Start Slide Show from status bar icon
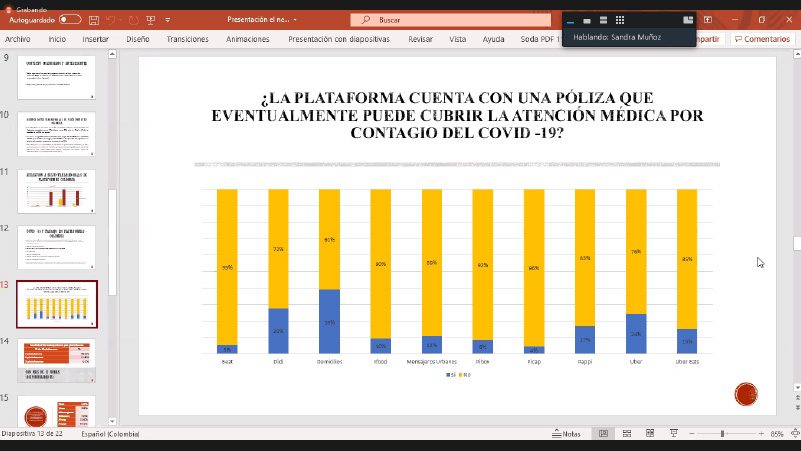The width and height of the screenshot is (801, 451). pyautogui.click(x=674, y=434)
